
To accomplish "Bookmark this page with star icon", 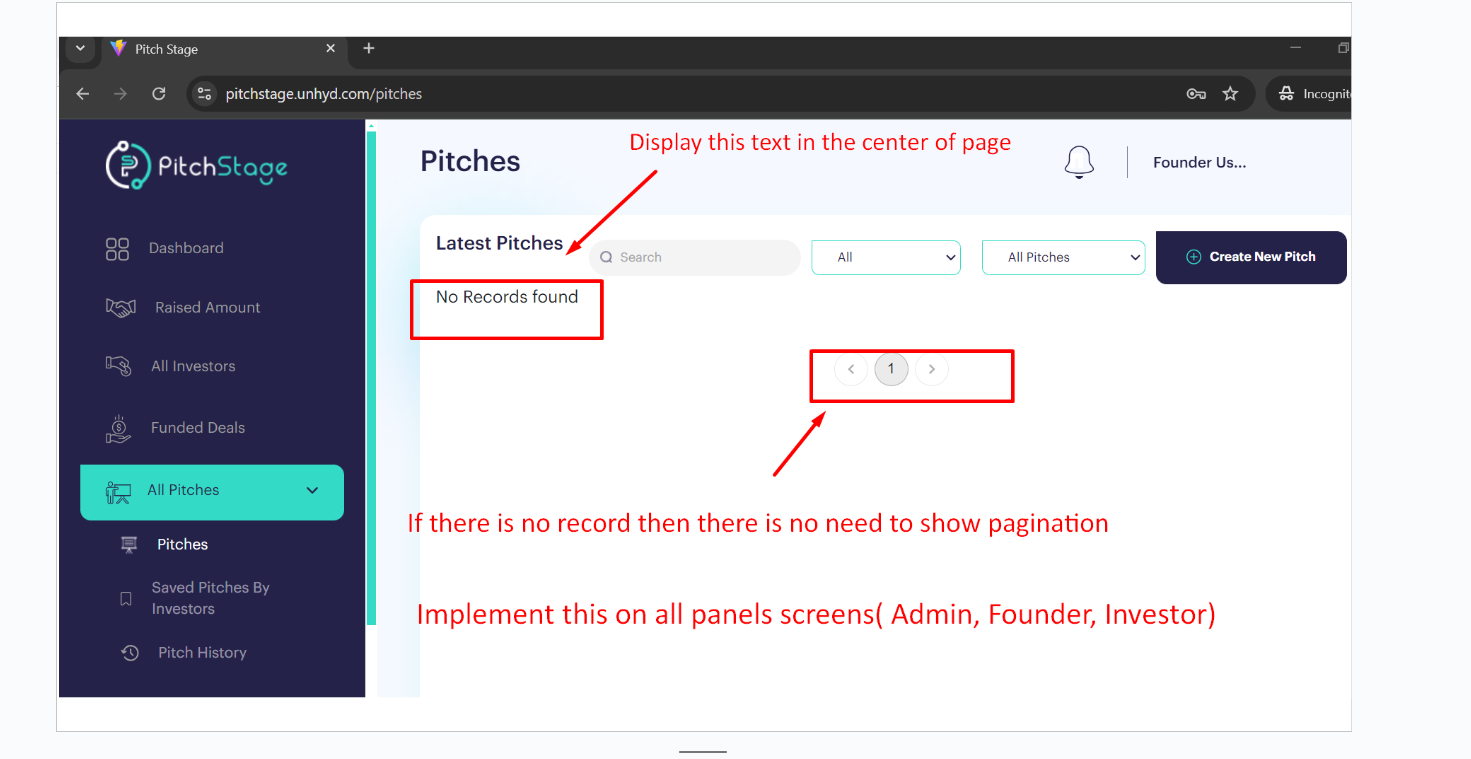I will tap(1230, 94).
